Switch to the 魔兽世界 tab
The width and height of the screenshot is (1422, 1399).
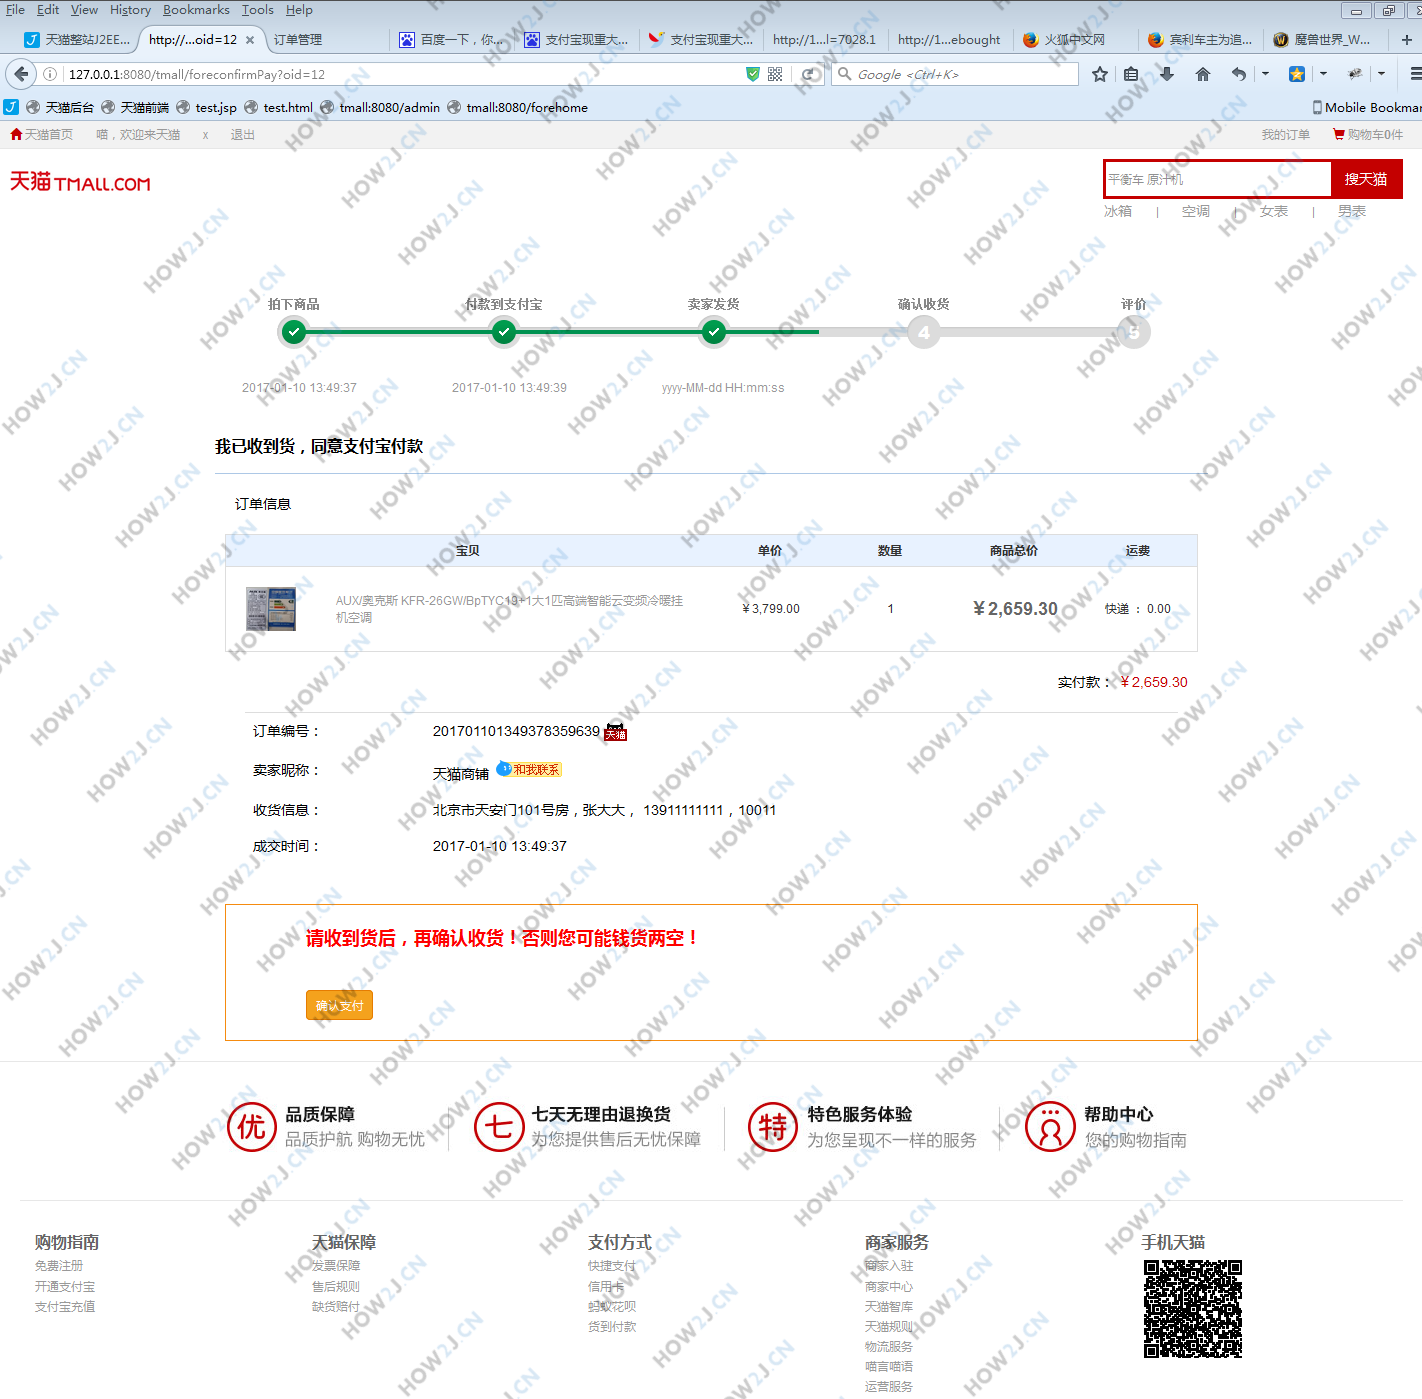(1325, 40)
